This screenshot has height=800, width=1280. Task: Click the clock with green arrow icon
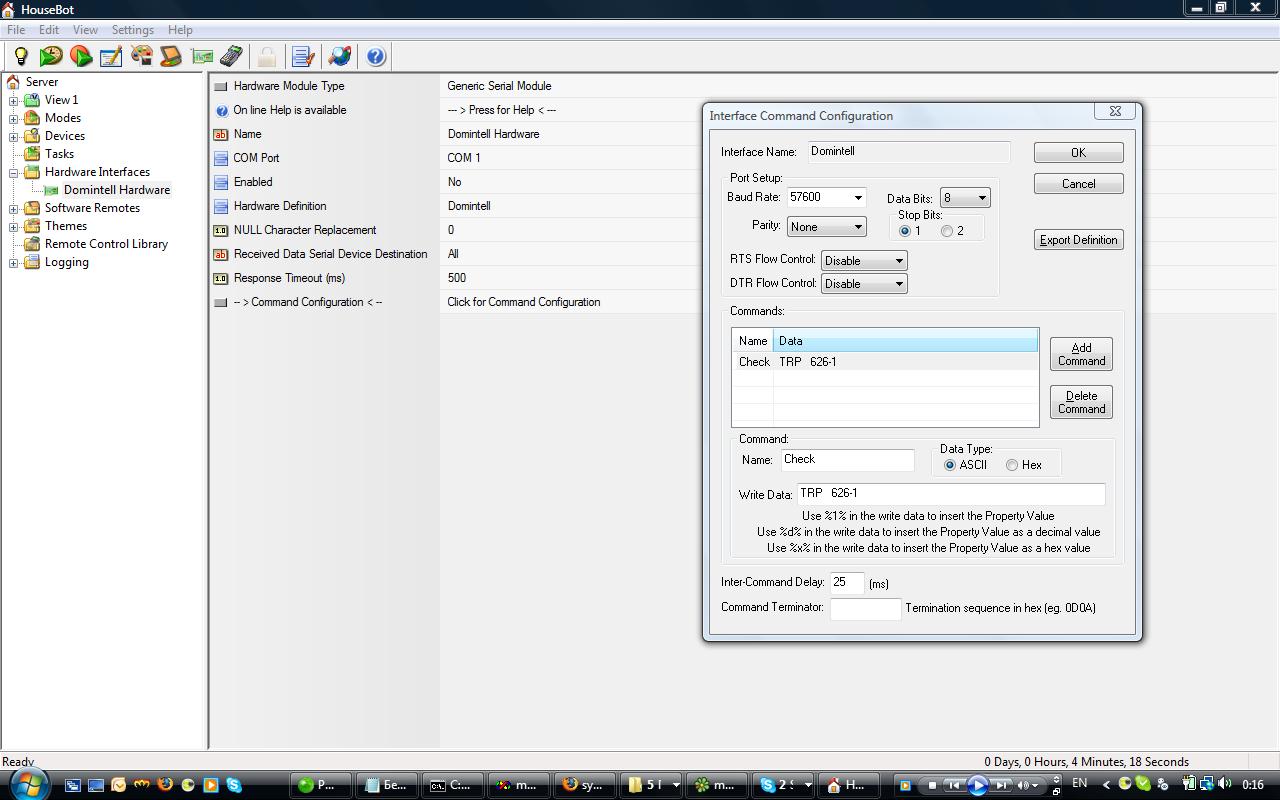[x=51, y=56]
